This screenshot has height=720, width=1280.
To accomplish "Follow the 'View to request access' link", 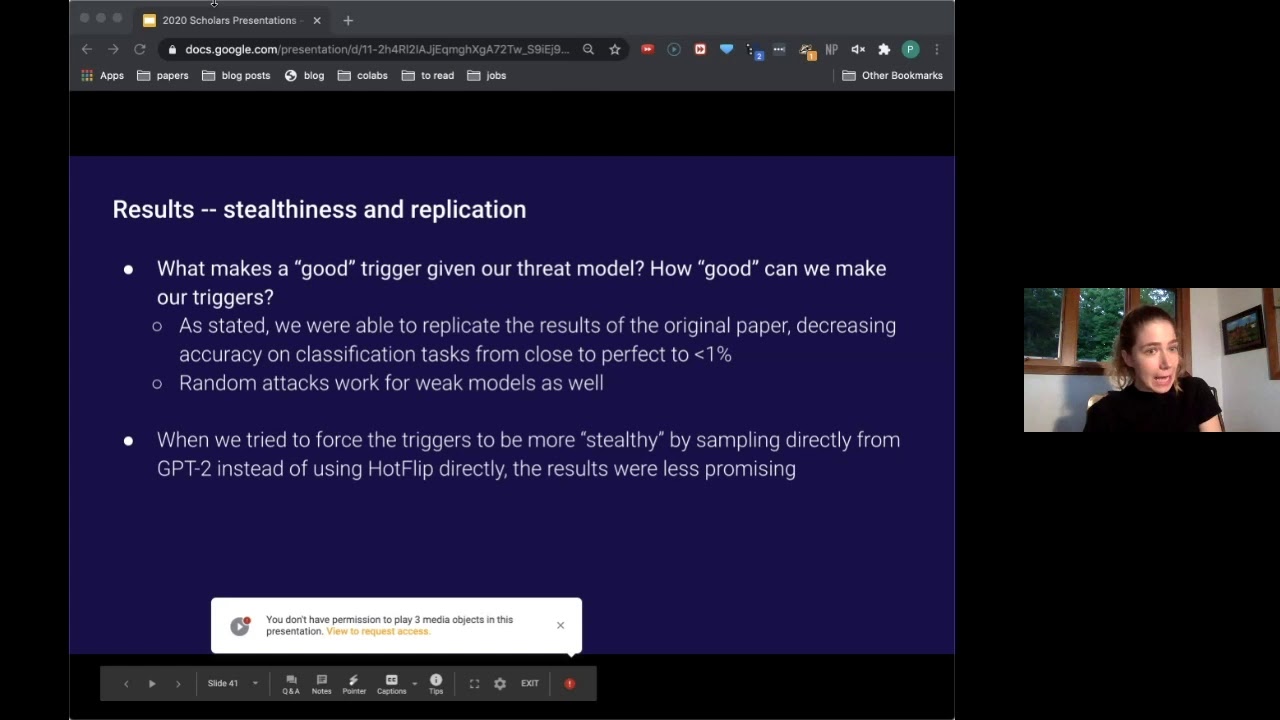I will coord(377,631).
